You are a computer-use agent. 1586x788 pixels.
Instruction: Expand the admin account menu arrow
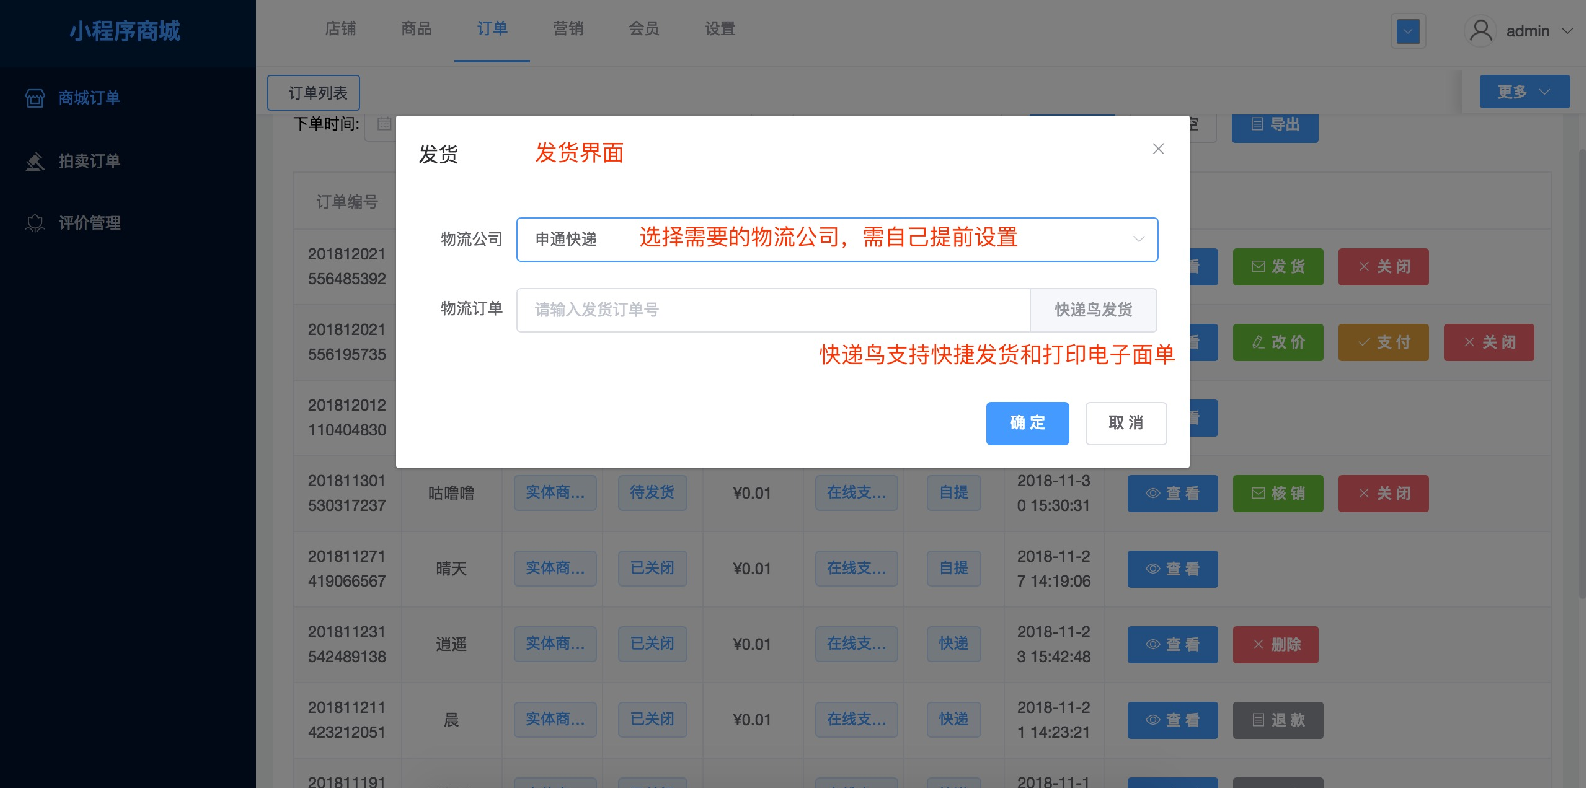[x=1567, y=31]
